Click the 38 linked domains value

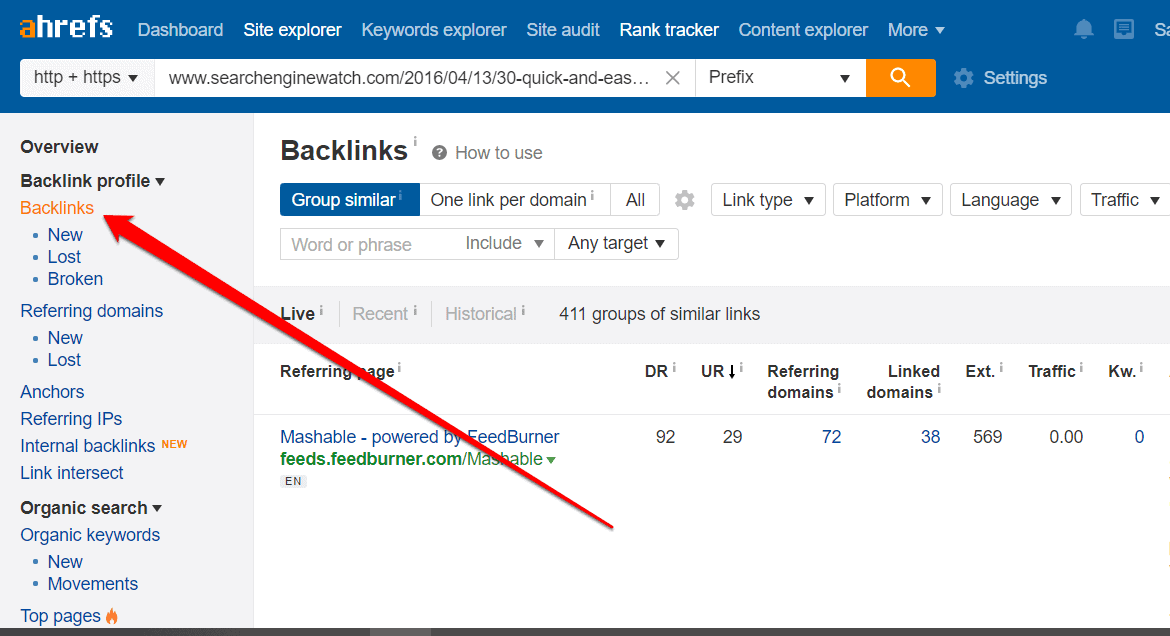tap(930, 437)
